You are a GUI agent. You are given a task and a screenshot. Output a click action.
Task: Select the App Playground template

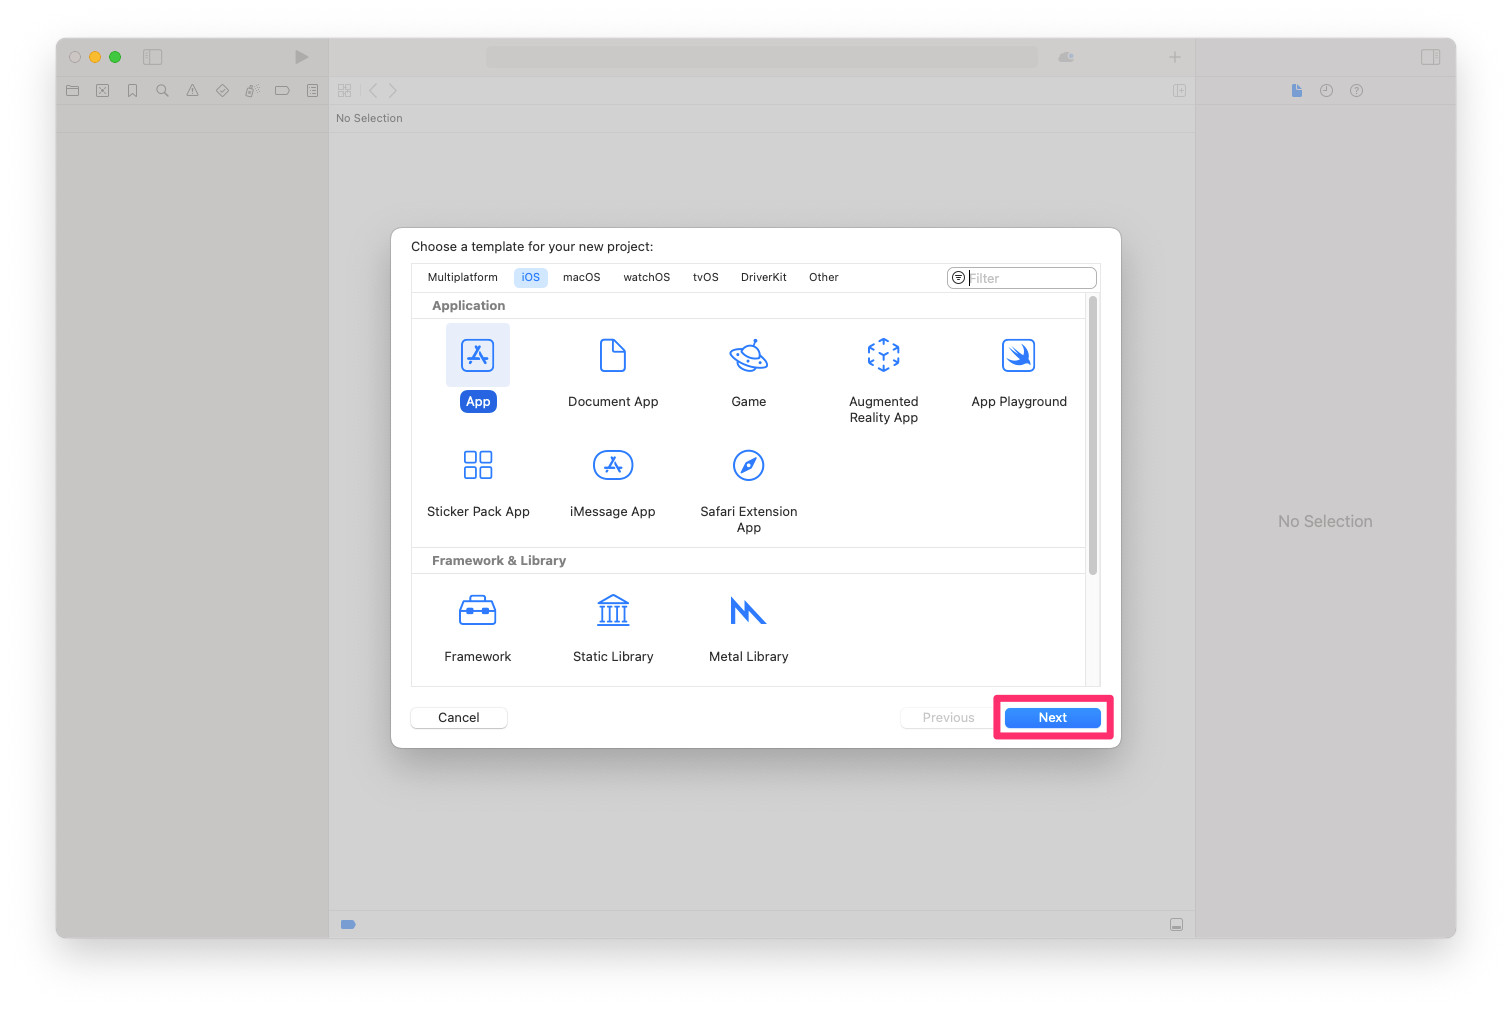pos(1019,356)
